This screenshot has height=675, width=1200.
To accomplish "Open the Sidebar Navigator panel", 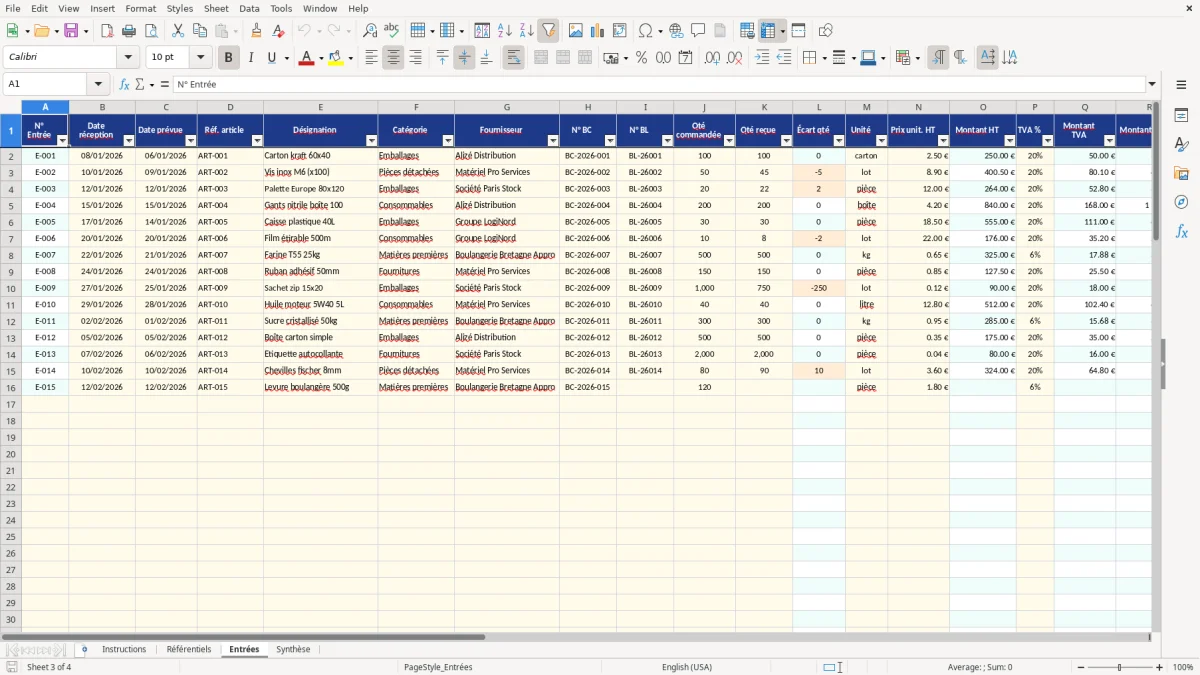I will (1181, 202).
